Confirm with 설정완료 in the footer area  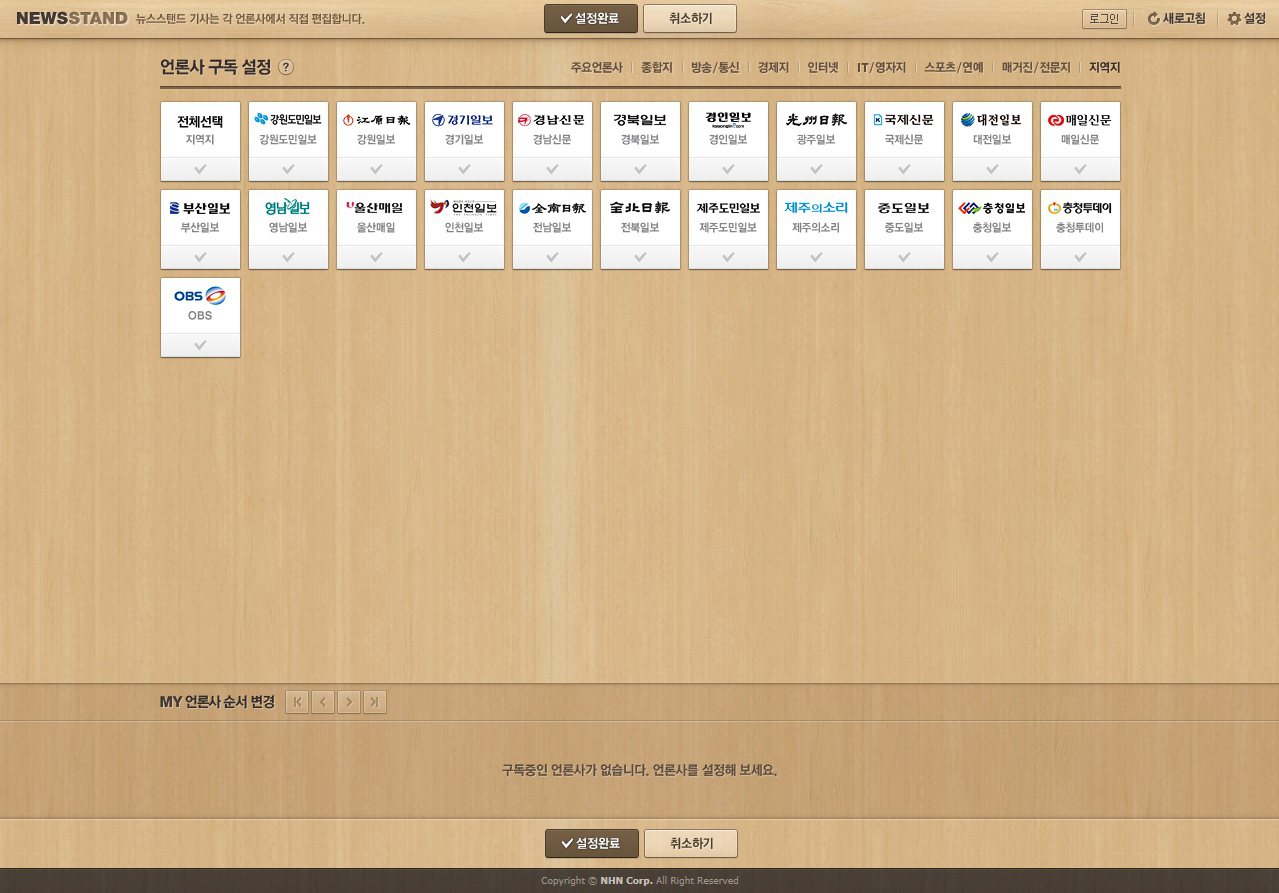[592, 843]
